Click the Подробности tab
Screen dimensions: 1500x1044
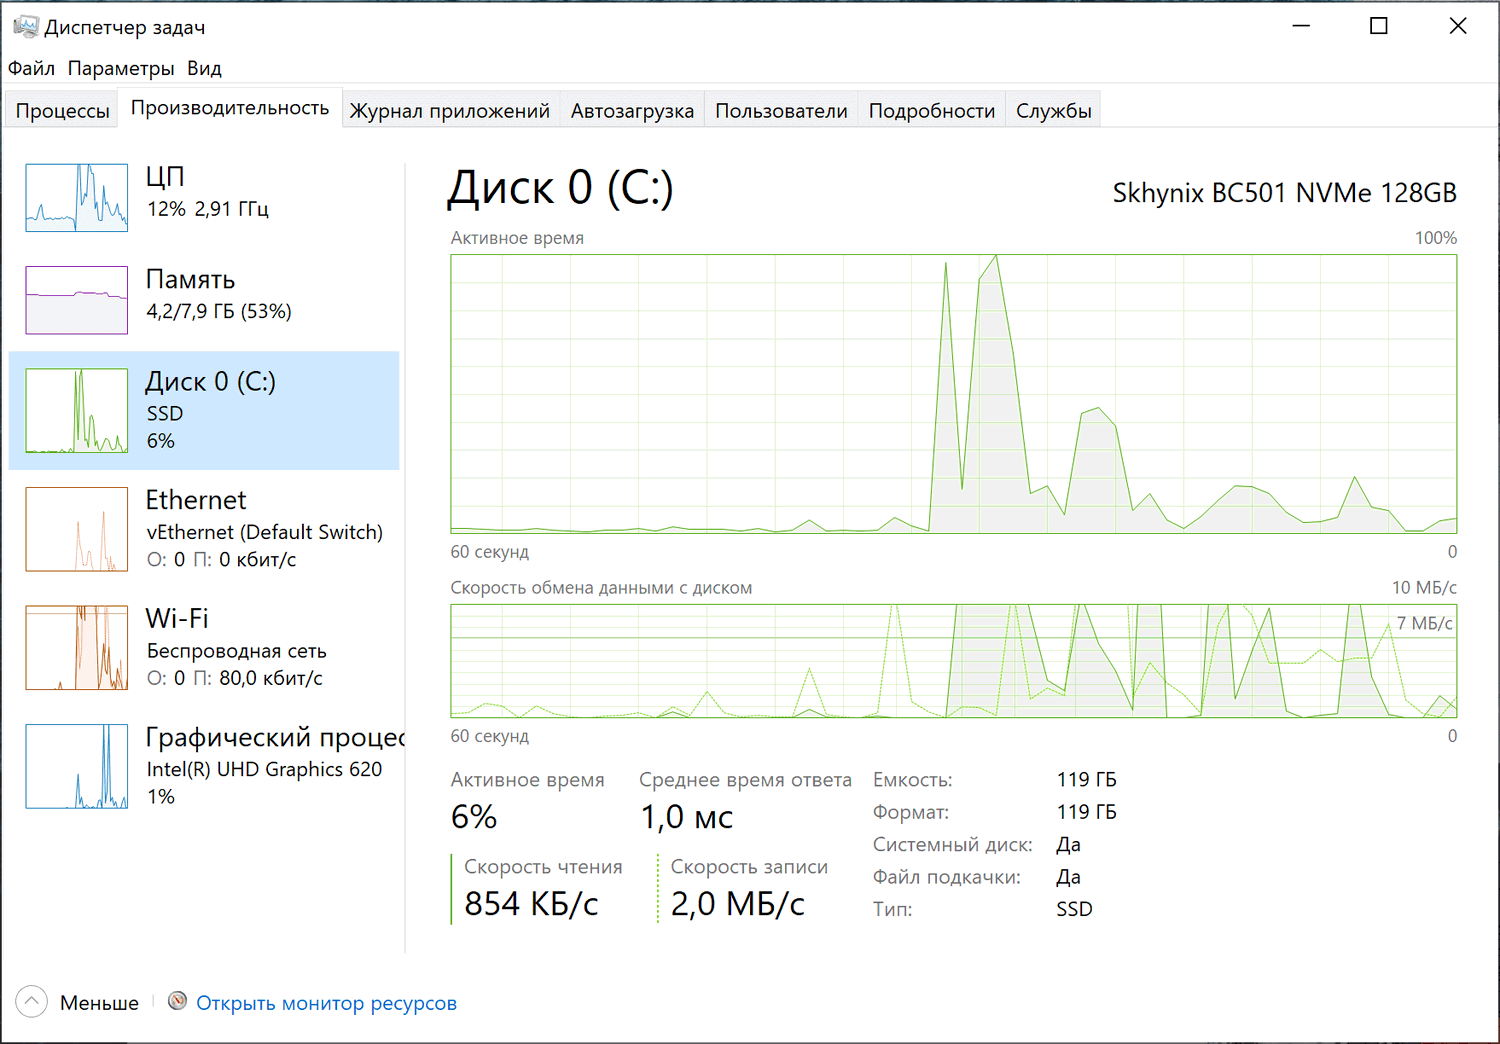click(x=931, y=109)
